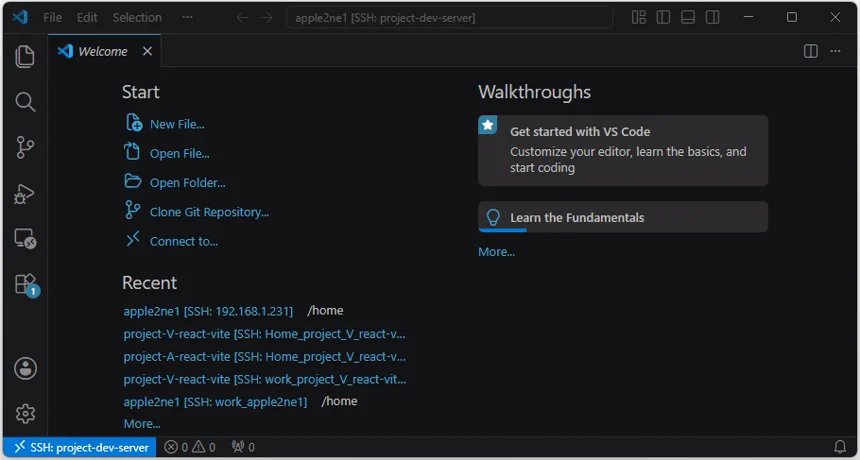860x460 pixels.
Task: Go forward with the right arrow
Action: 267,18
